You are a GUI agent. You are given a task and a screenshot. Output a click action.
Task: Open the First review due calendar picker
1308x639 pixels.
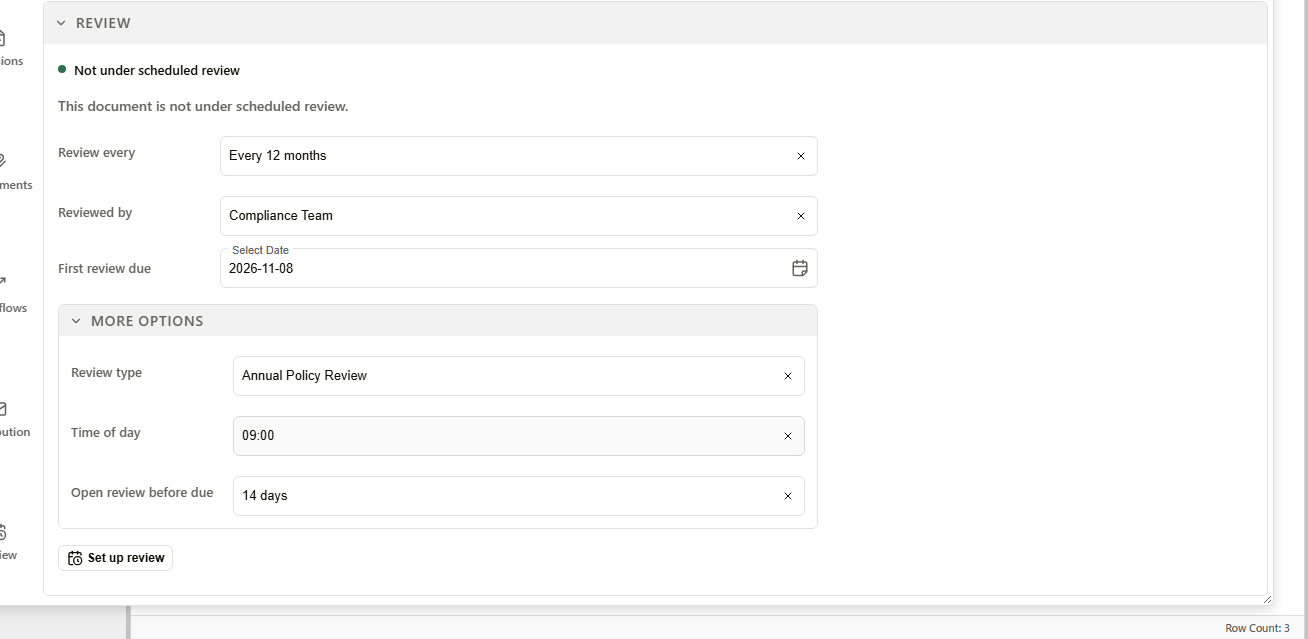coord(800,268)
